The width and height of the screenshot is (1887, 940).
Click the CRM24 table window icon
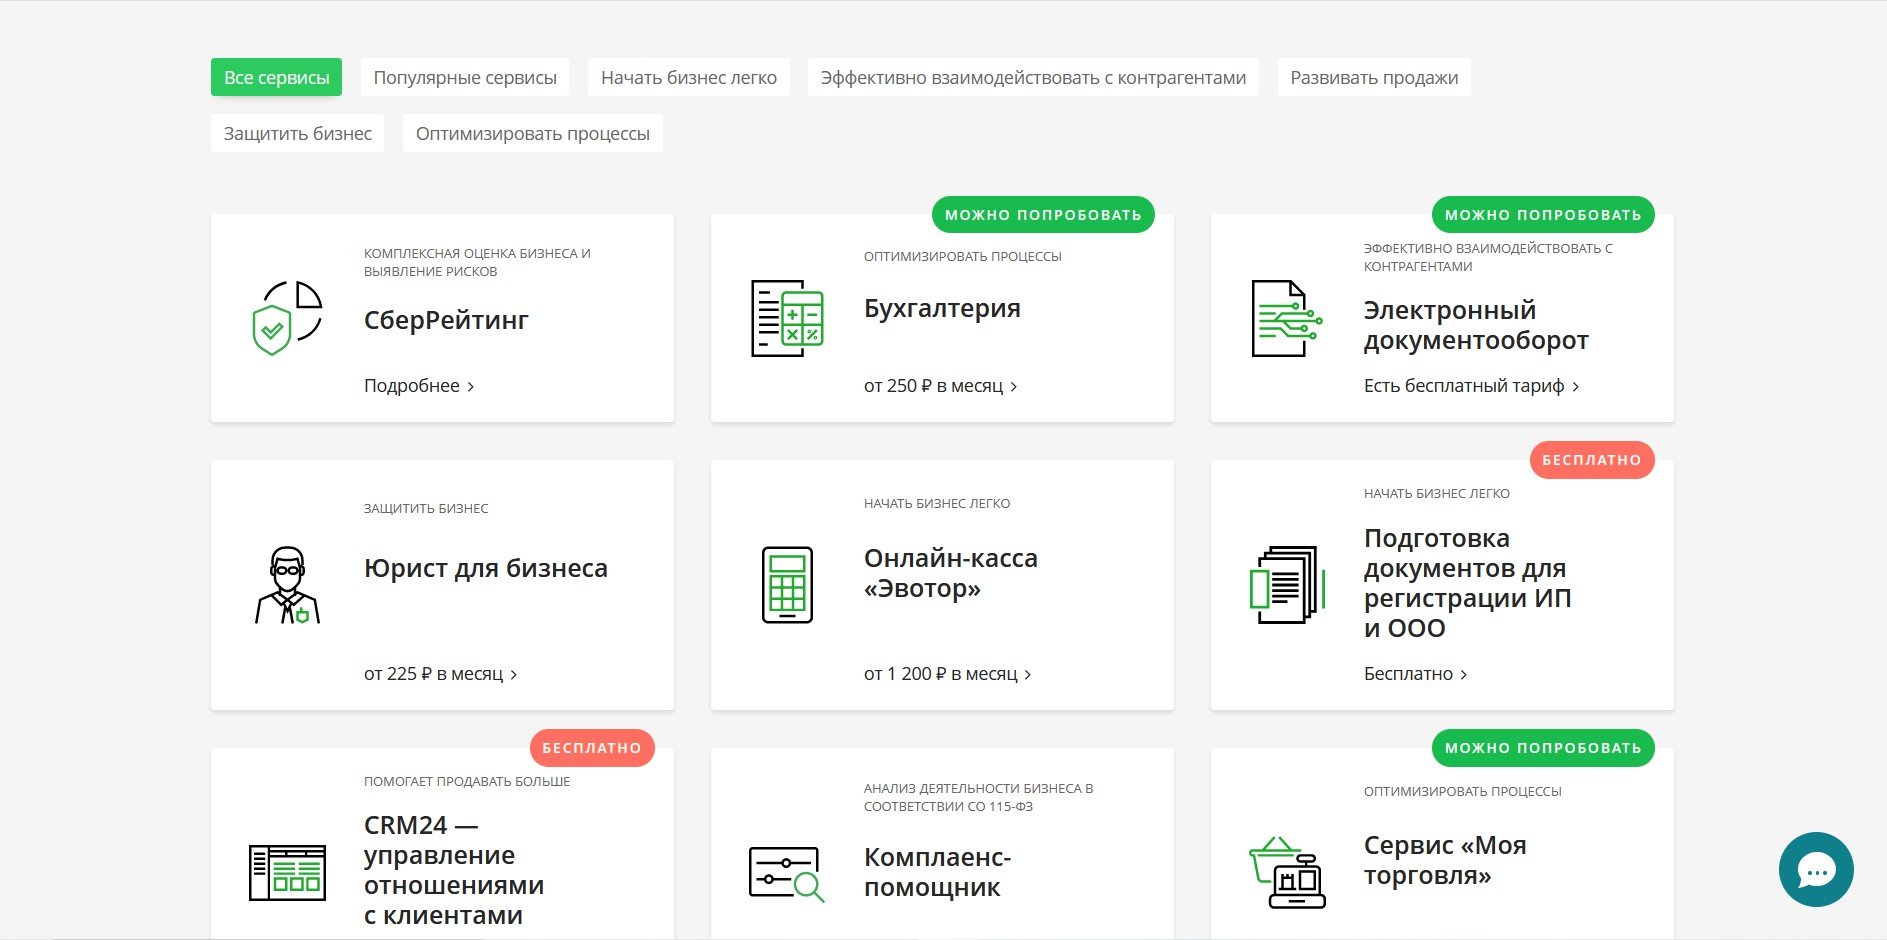click(x=287, y=872)
